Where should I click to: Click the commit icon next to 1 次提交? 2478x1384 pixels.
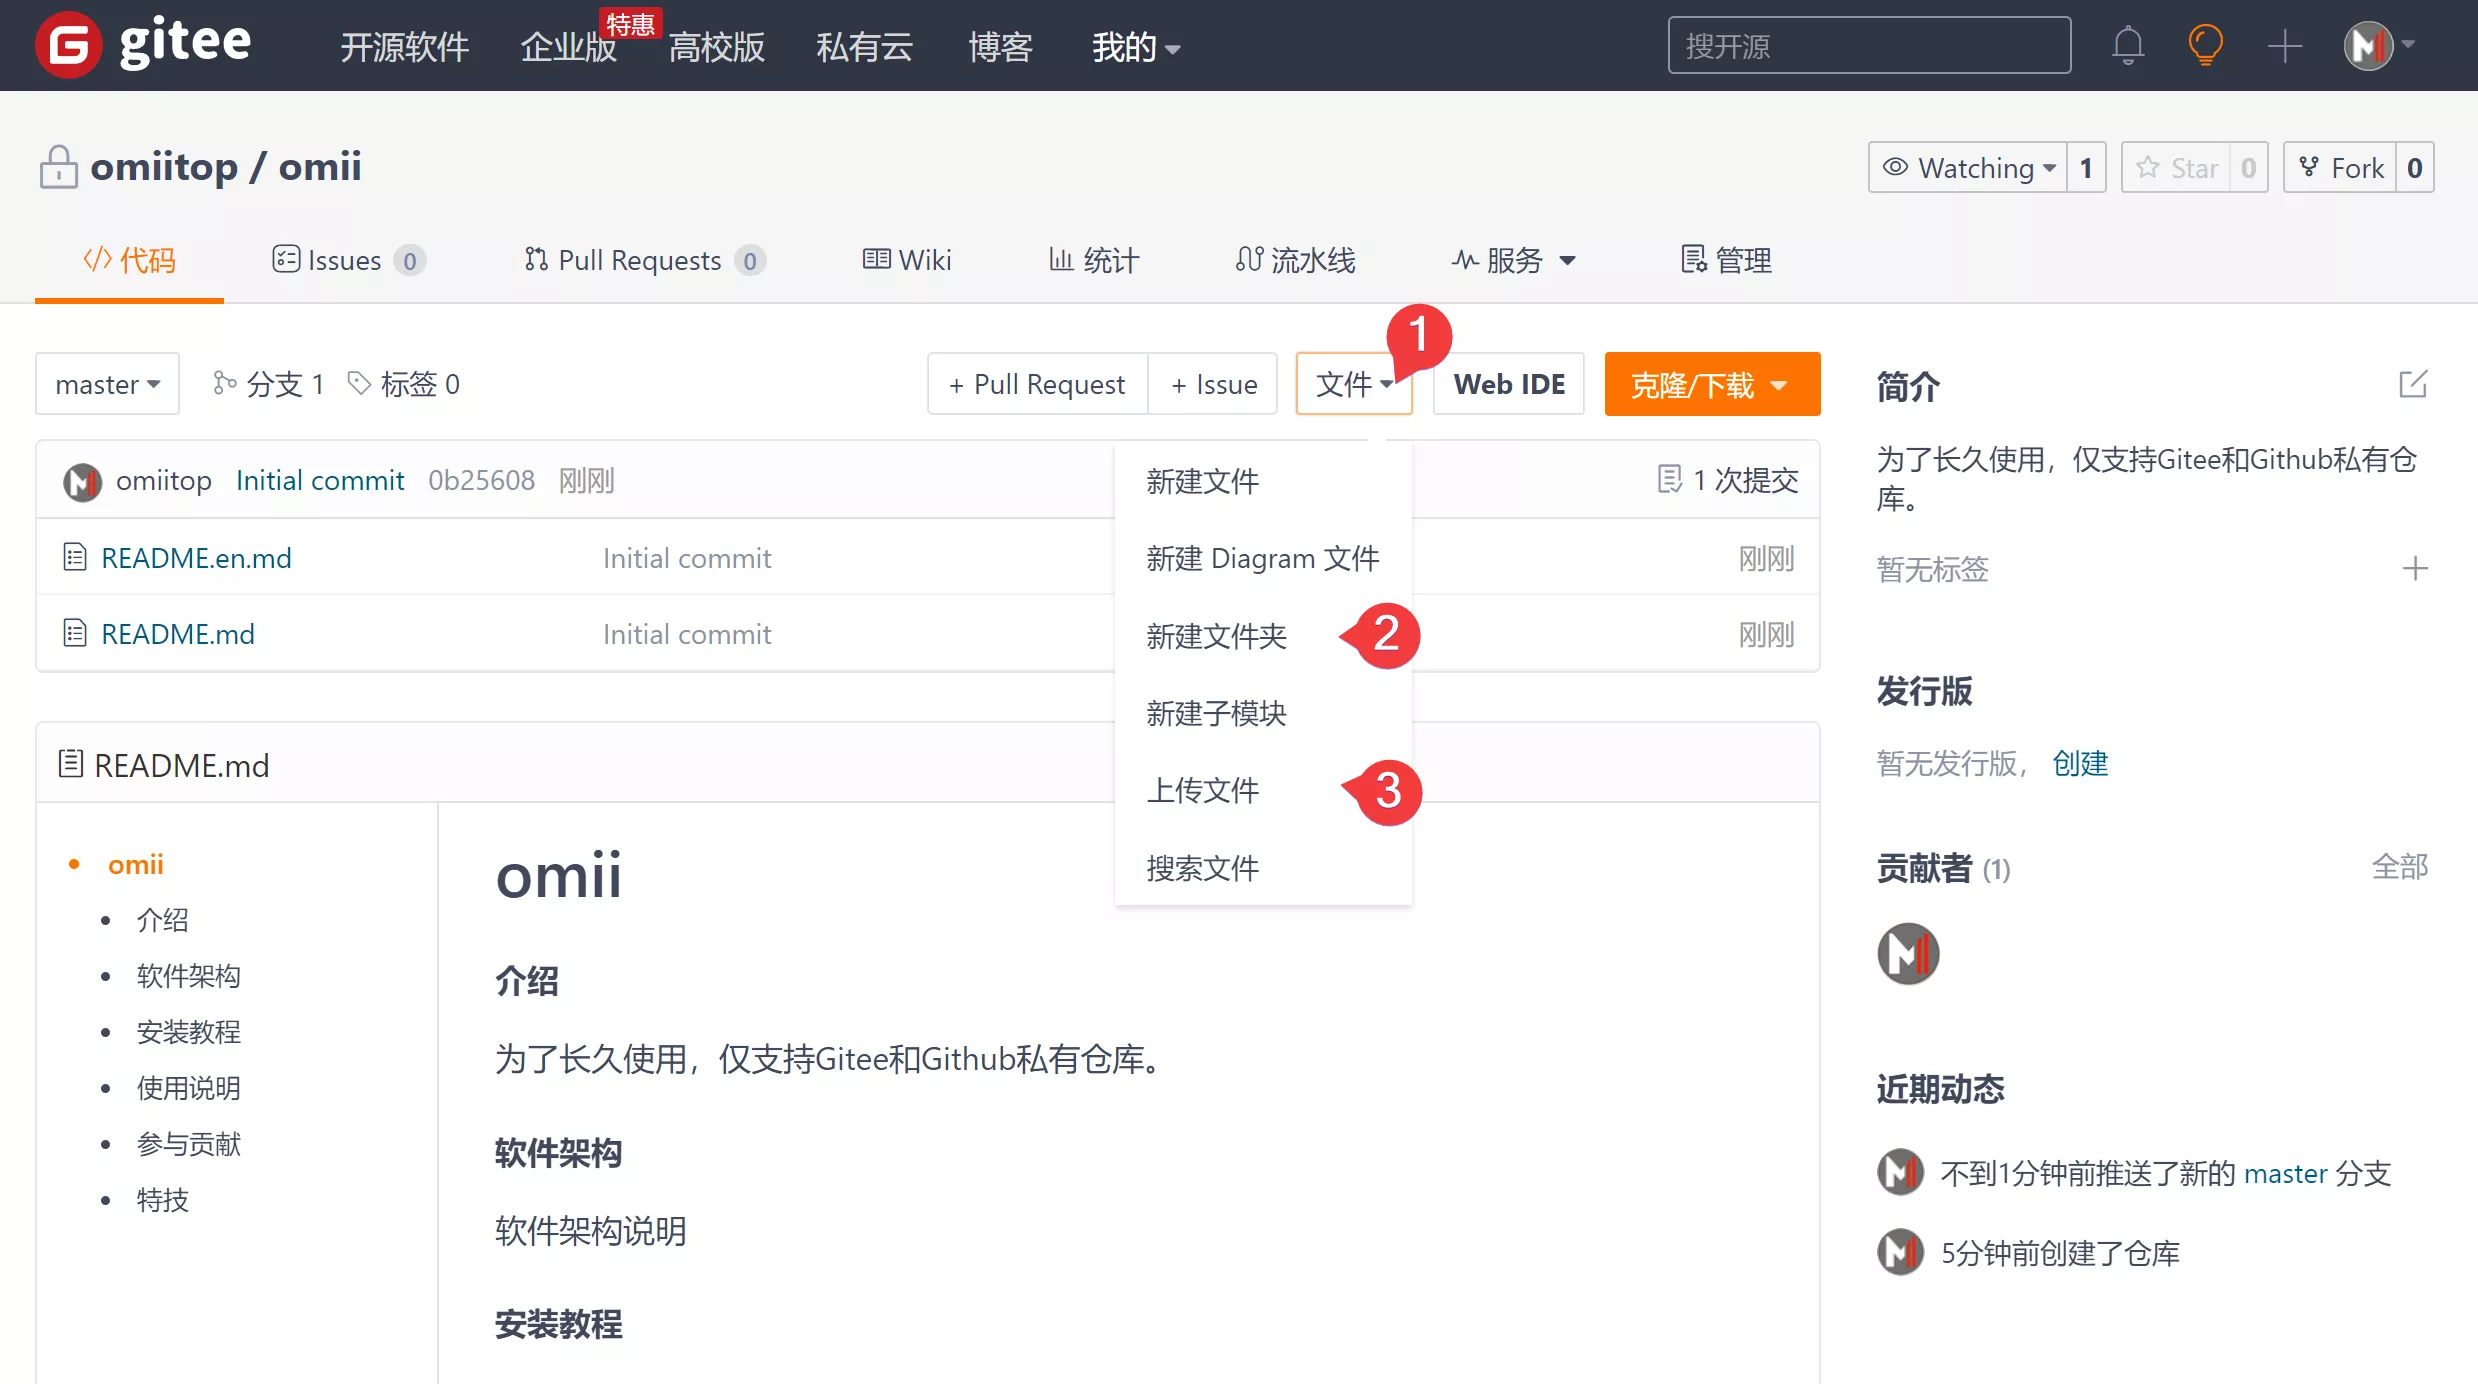[1668, 479]
